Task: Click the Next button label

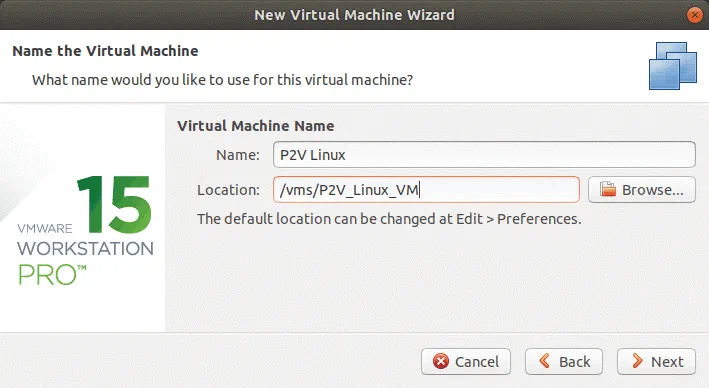Action: click(667, 362)
